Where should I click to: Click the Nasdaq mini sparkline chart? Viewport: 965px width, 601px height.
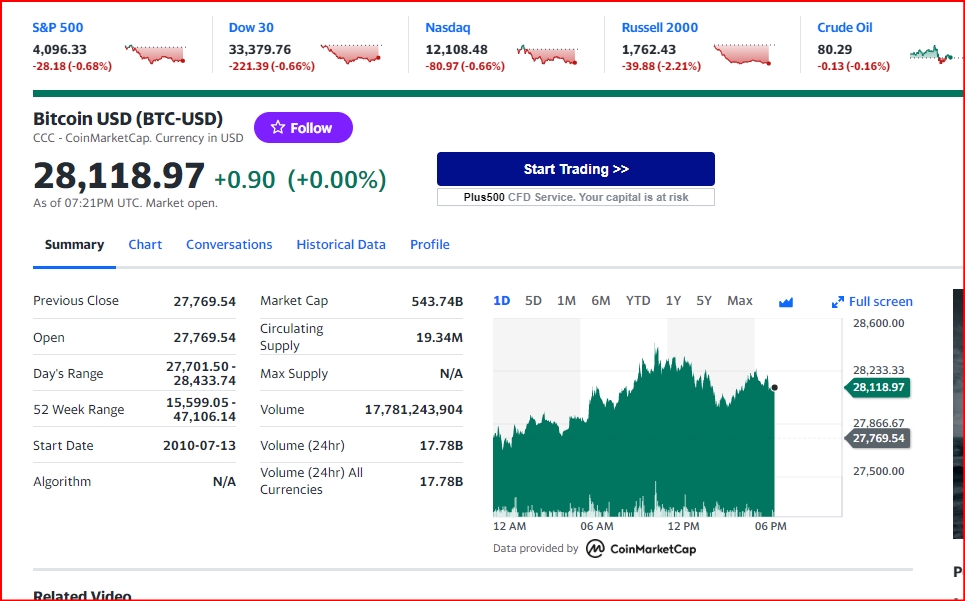click(x=547, y=53)
